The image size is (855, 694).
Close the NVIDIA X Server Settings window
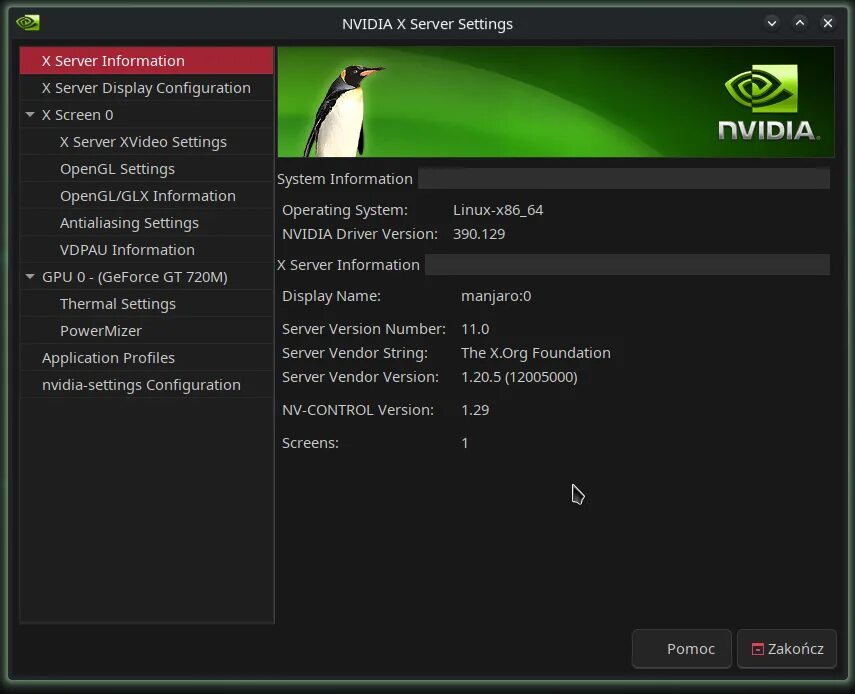(x=827, y=23)
